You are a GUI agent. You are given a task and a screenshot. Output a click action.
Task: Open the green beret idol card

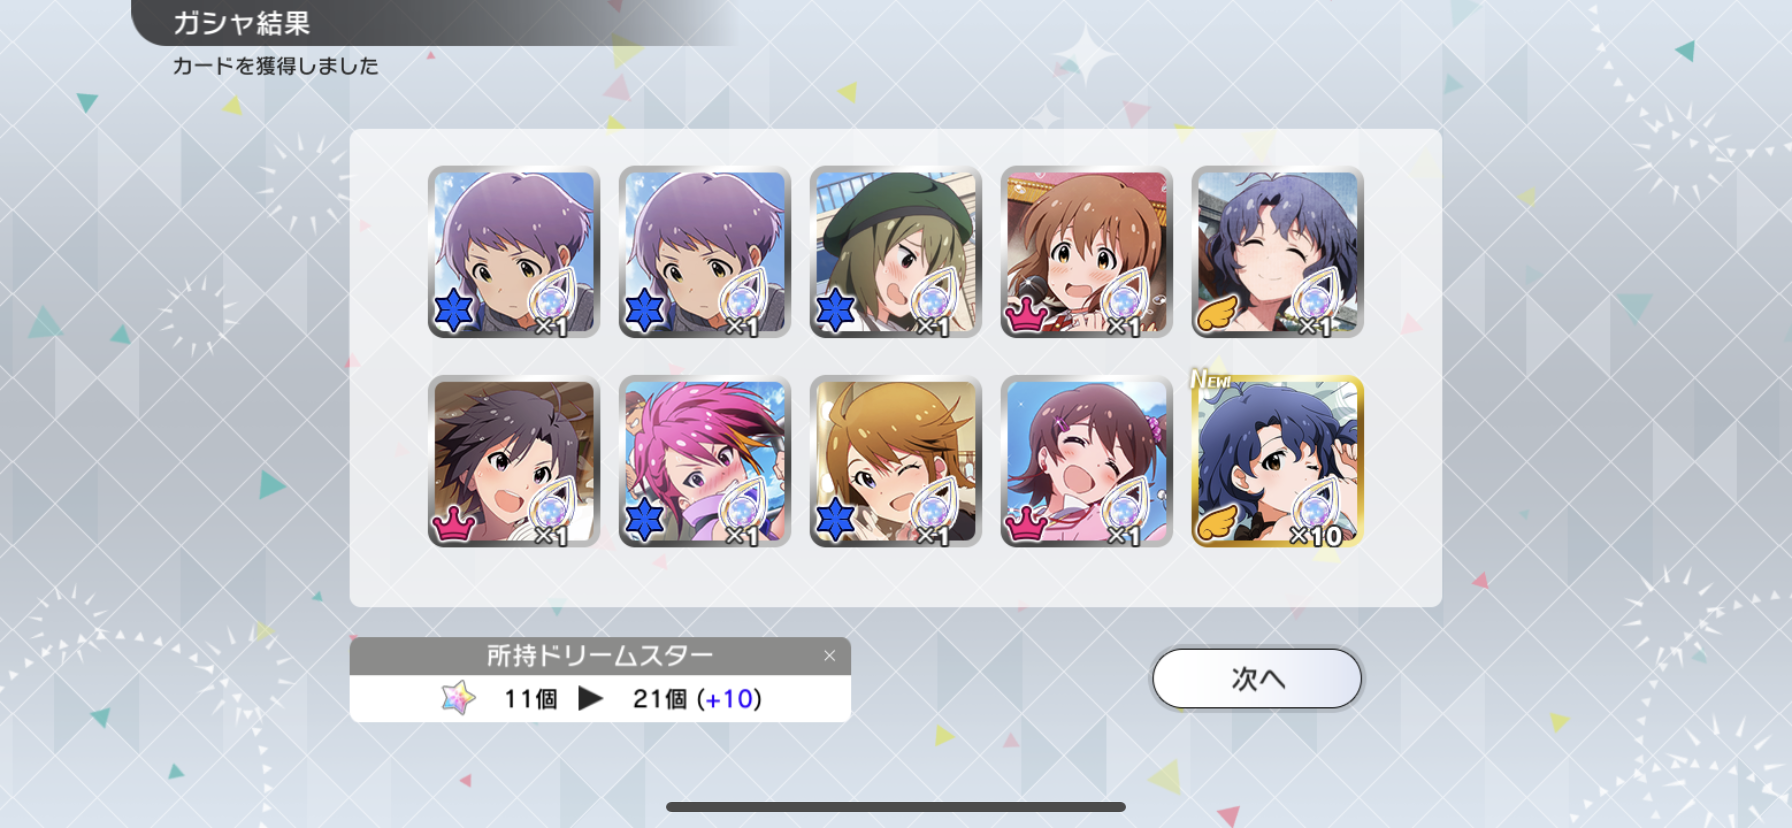pyautogui.click(x=896, y=252)
